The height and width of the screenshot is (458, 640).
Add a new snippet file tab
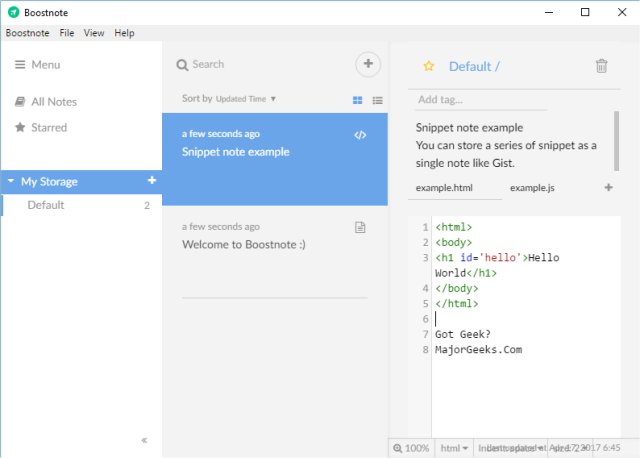[x=609, y=188]
